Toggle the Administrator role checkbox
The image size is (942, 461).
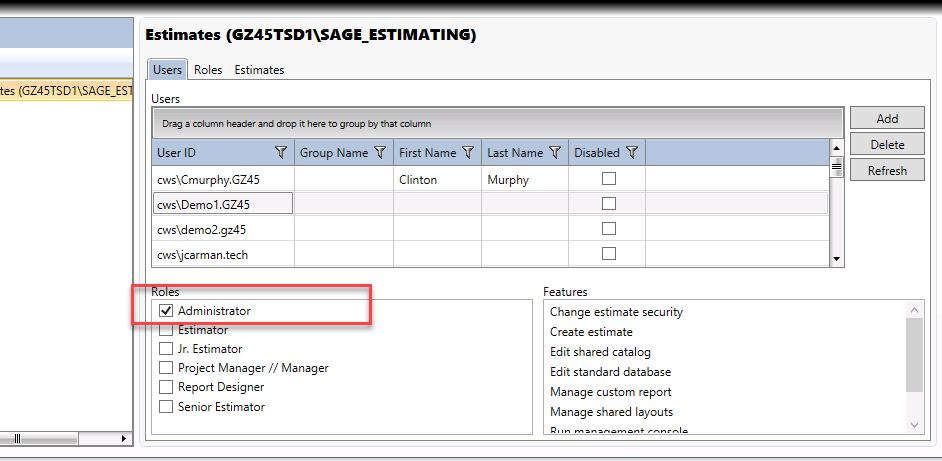click(166, 311)
